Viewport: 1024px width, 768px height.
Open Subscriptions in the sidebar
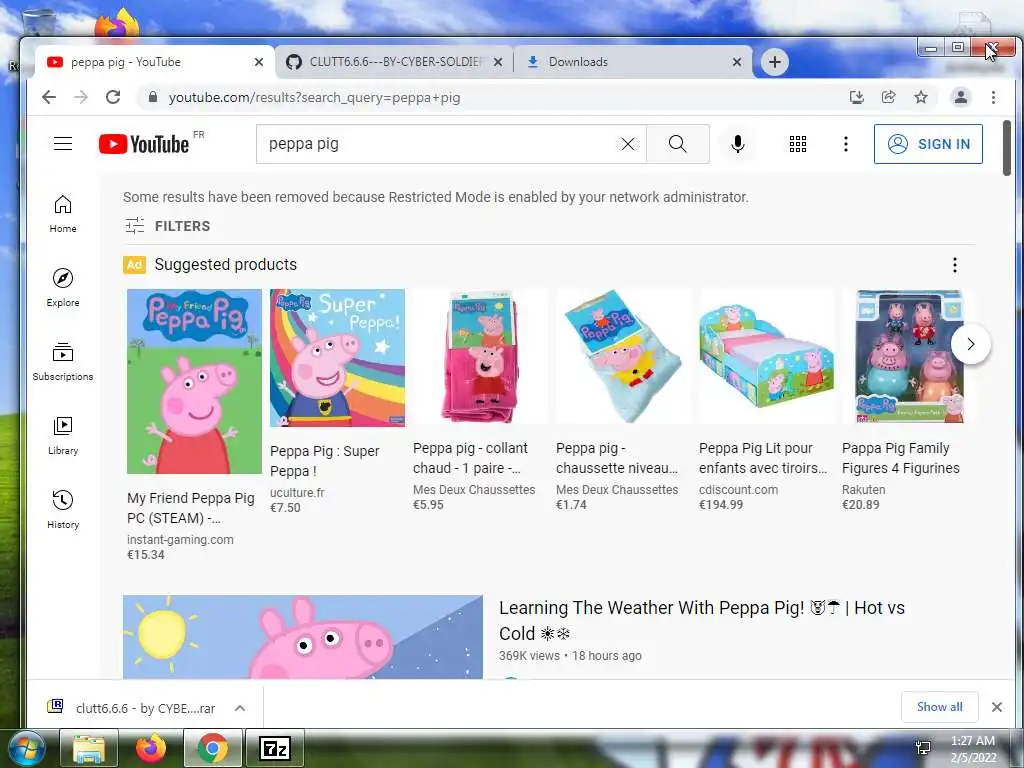point(63,361)
